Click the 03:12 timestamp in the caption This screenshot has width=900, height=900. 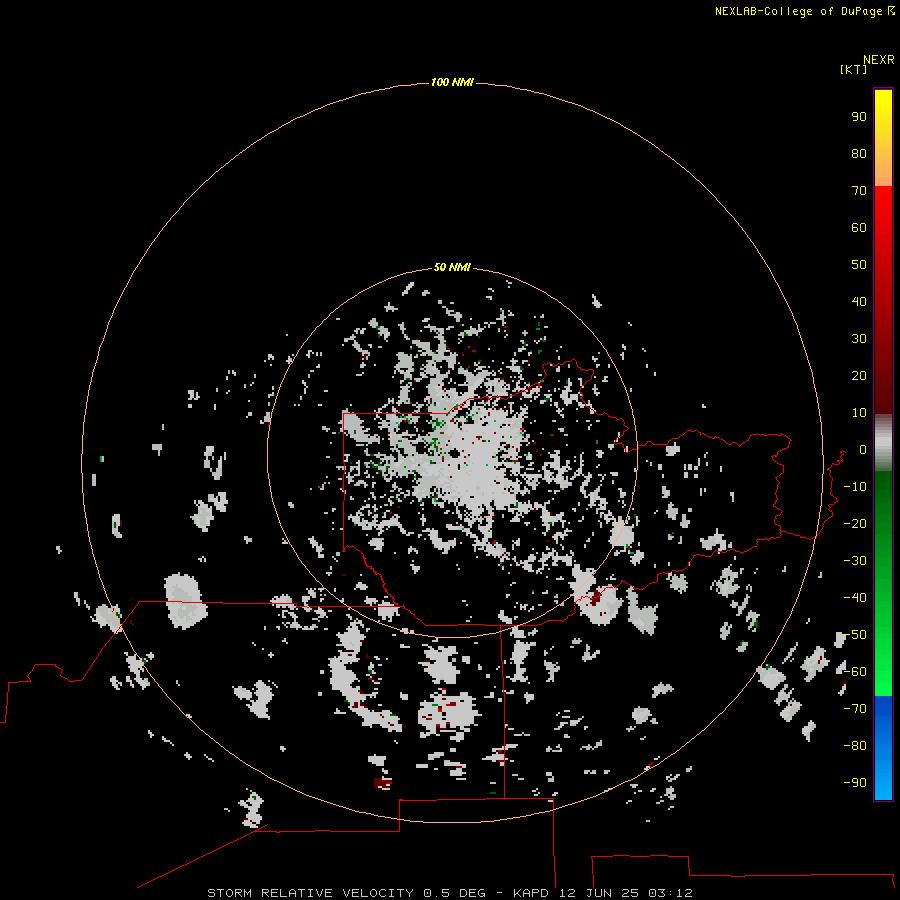670,893
